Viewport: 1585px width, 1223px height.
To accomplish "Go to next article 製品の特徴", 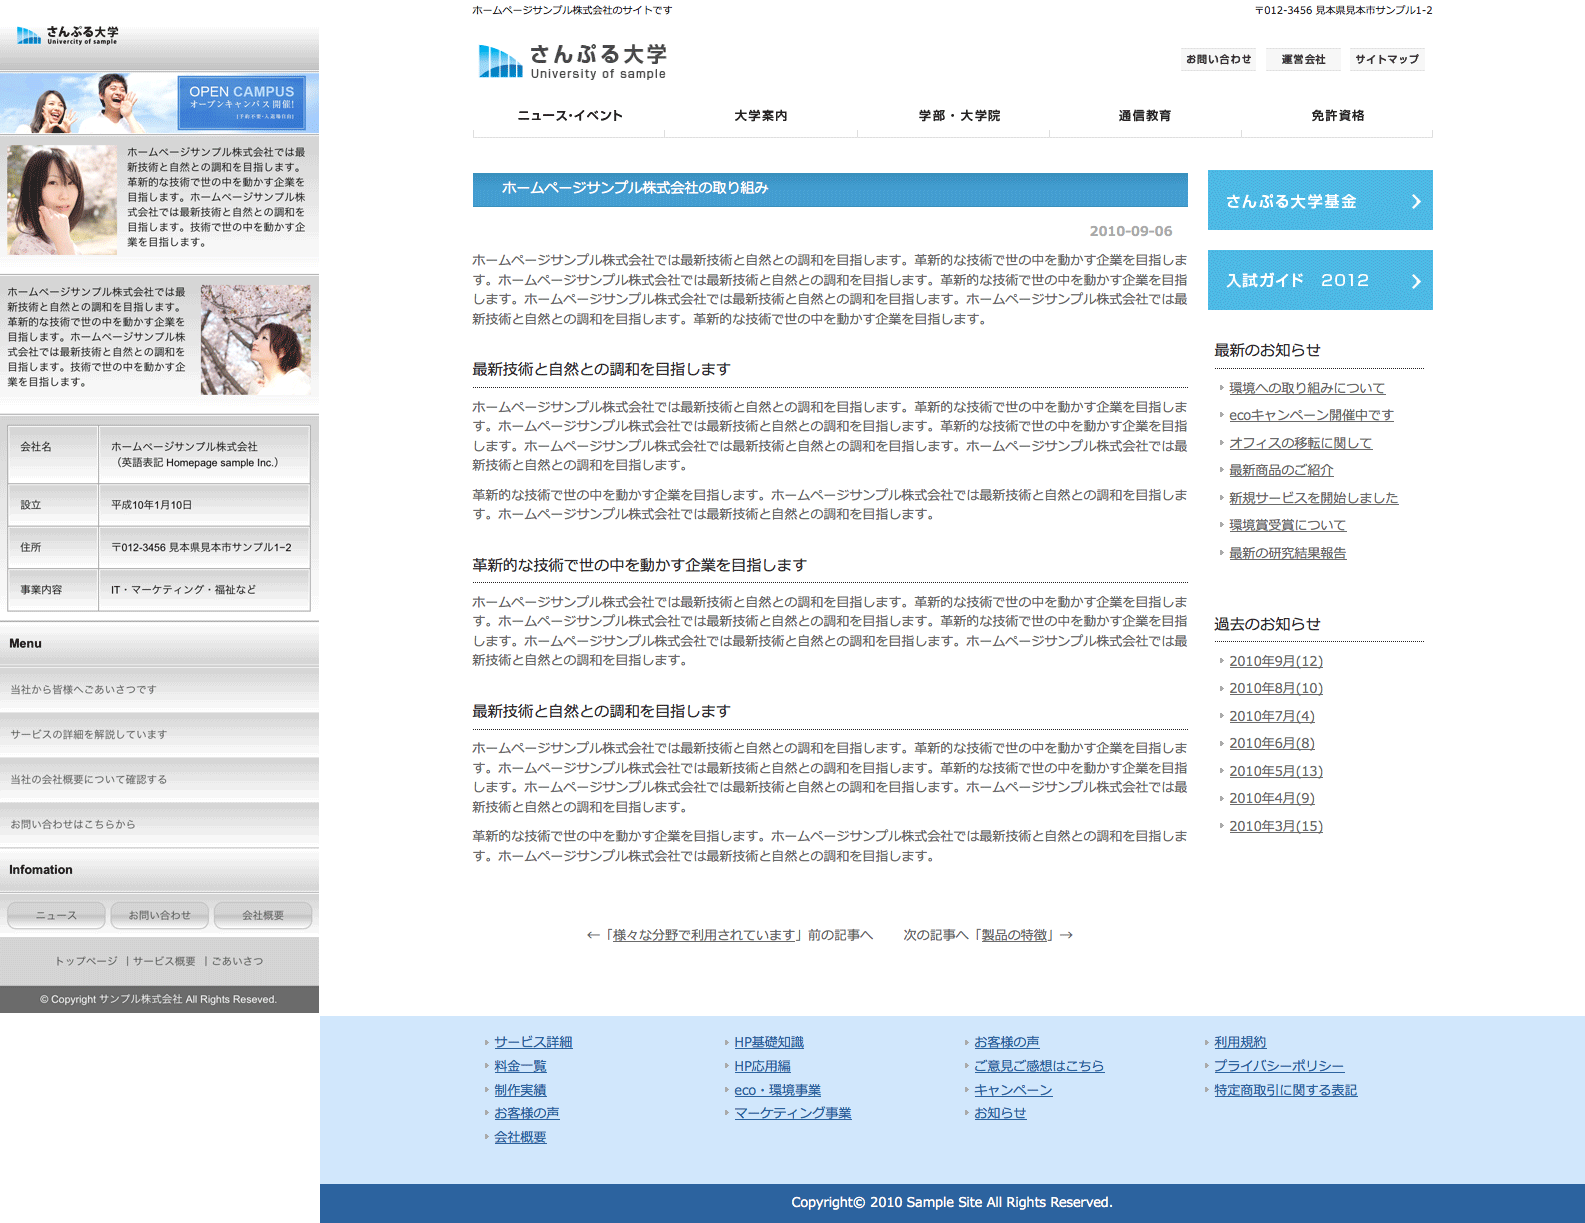I will pos(1014,935).
